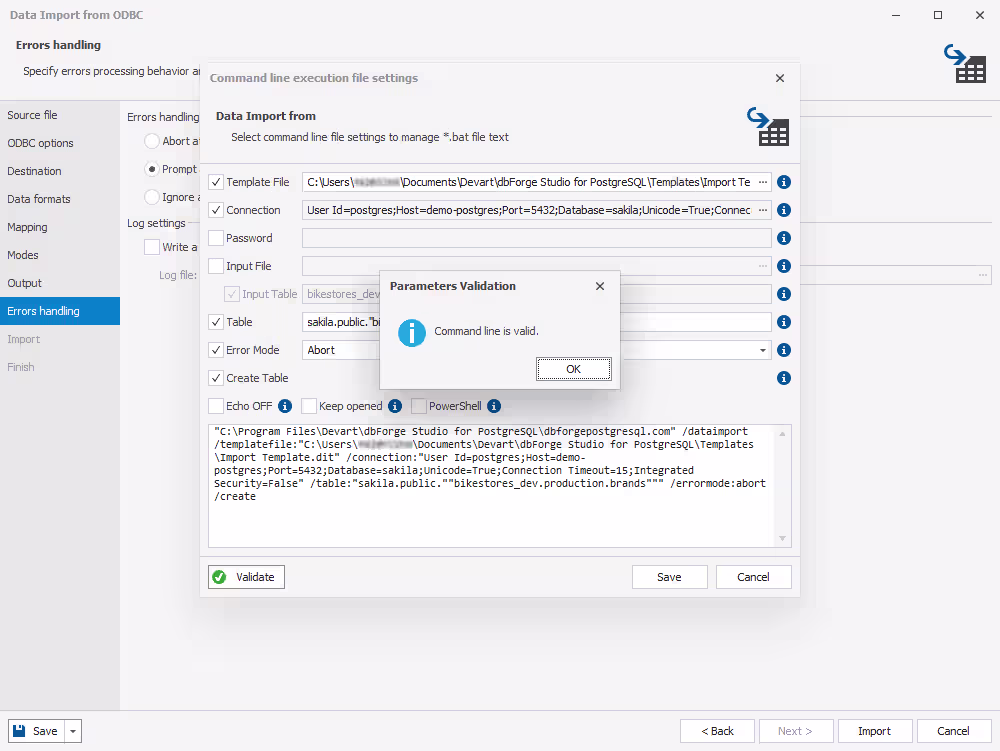Open Connection editor with ellipsis button
This screenshot has width=1000, height=751.
point(763,210)
